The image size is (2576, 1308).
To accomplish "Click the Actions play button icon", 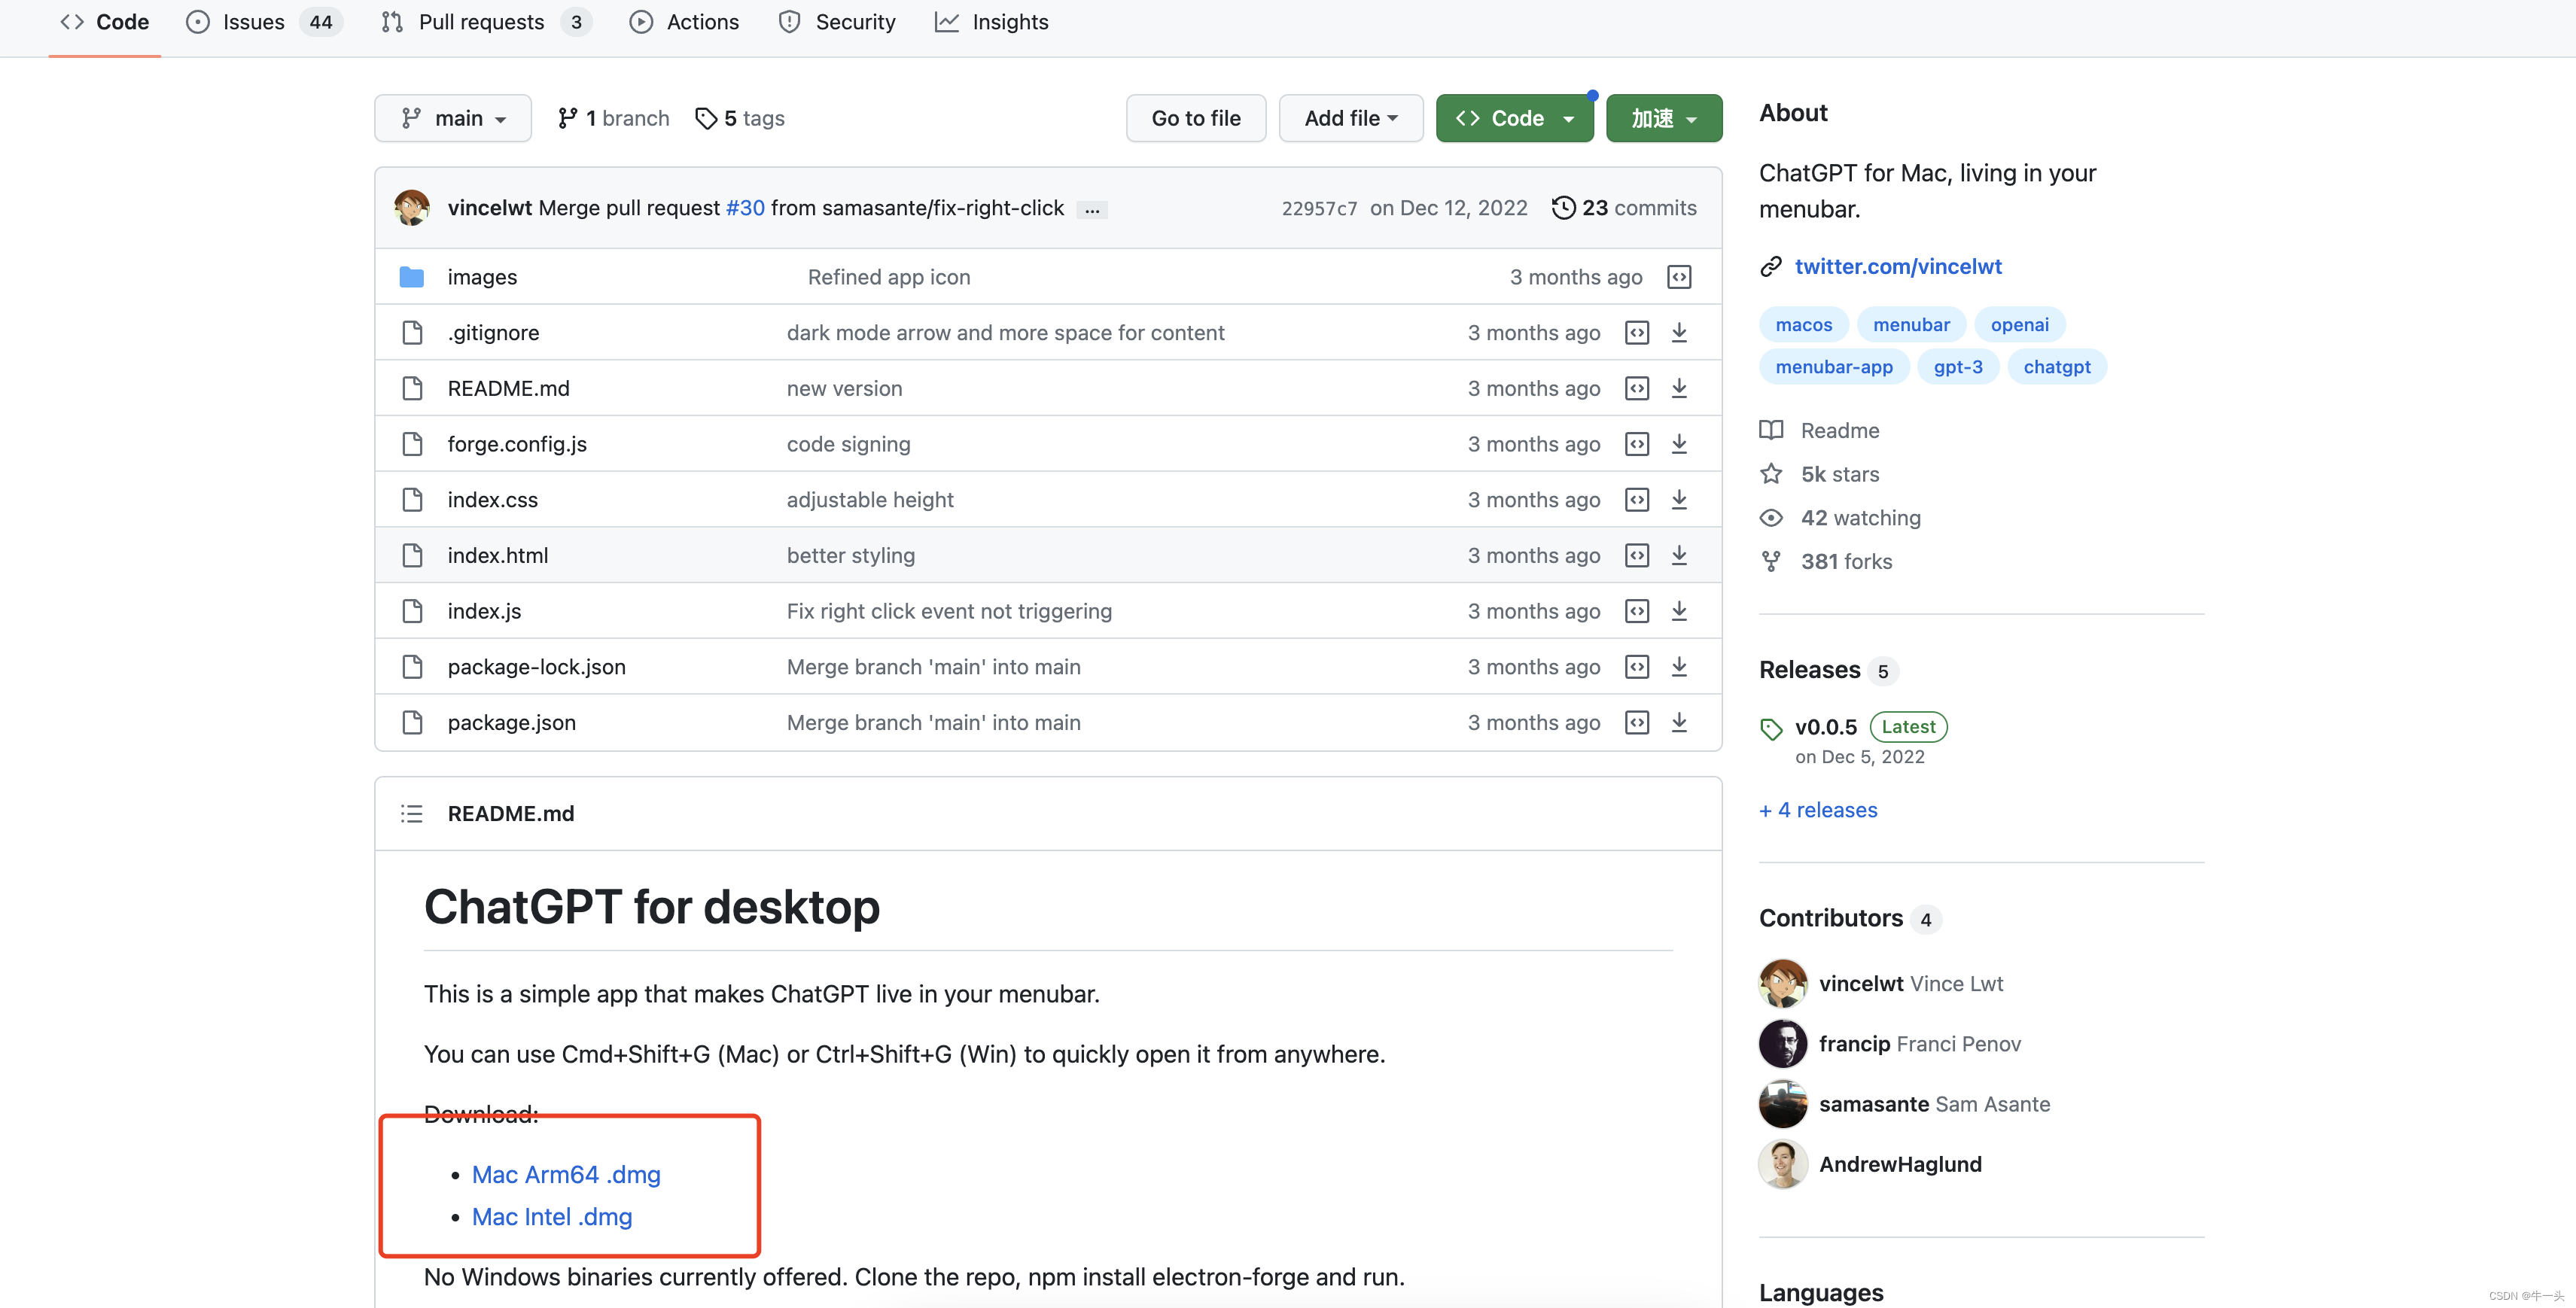I will point(639,22).
